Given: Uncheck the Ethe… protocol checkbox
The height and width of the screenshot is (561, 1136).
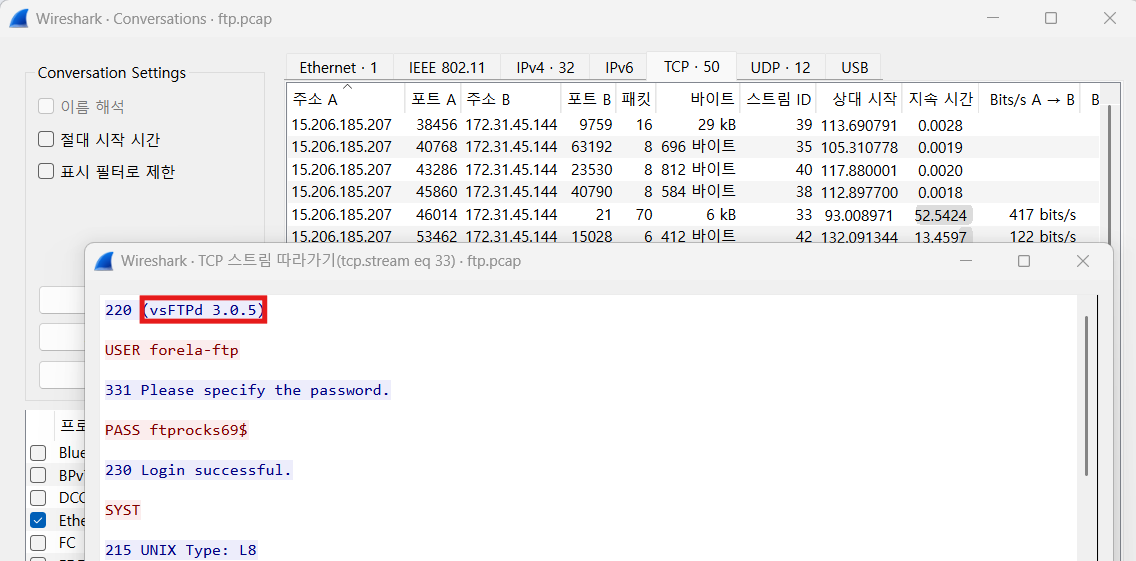Looking at the screenshot, I should coord(38,520).
